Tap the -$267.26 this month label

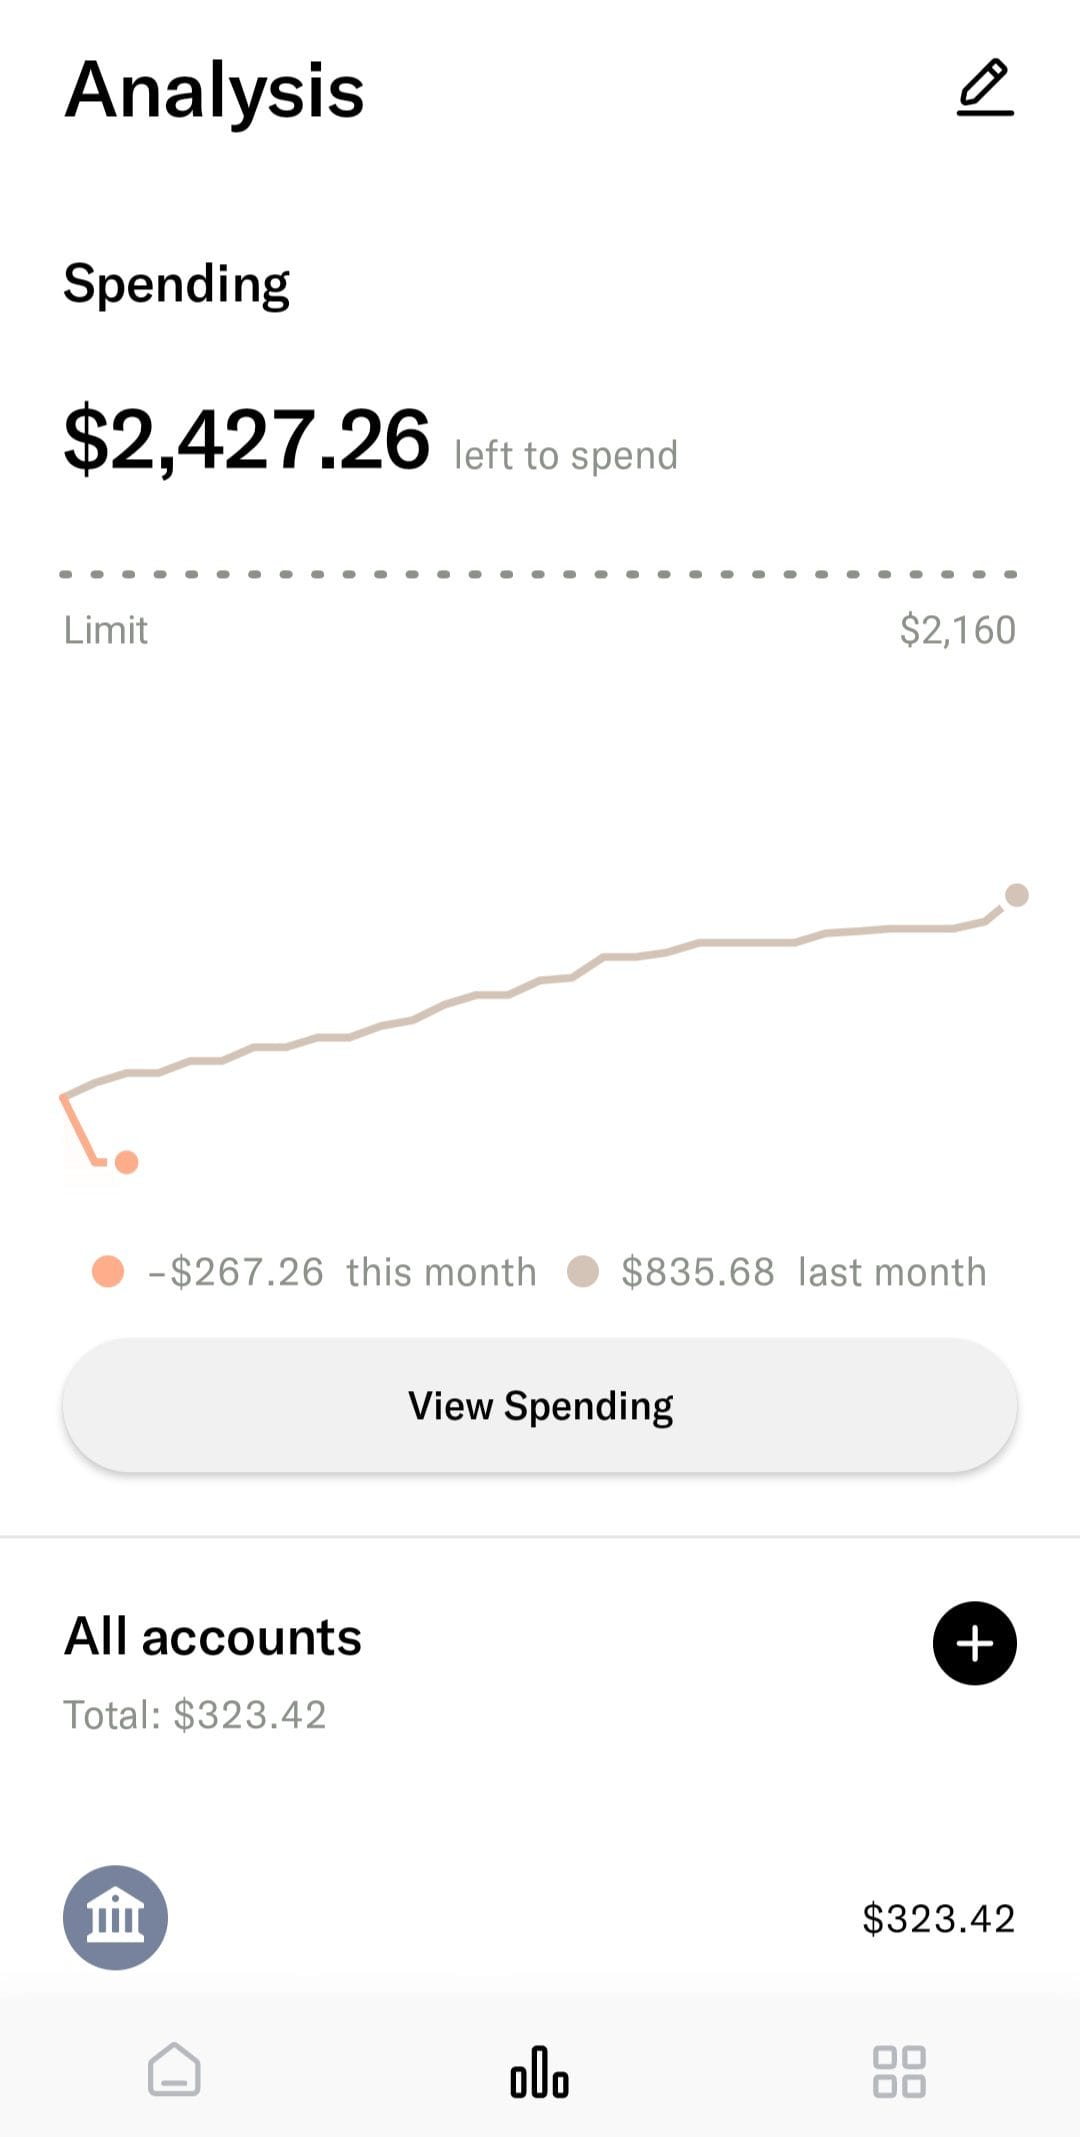(x=341, y=1272)
